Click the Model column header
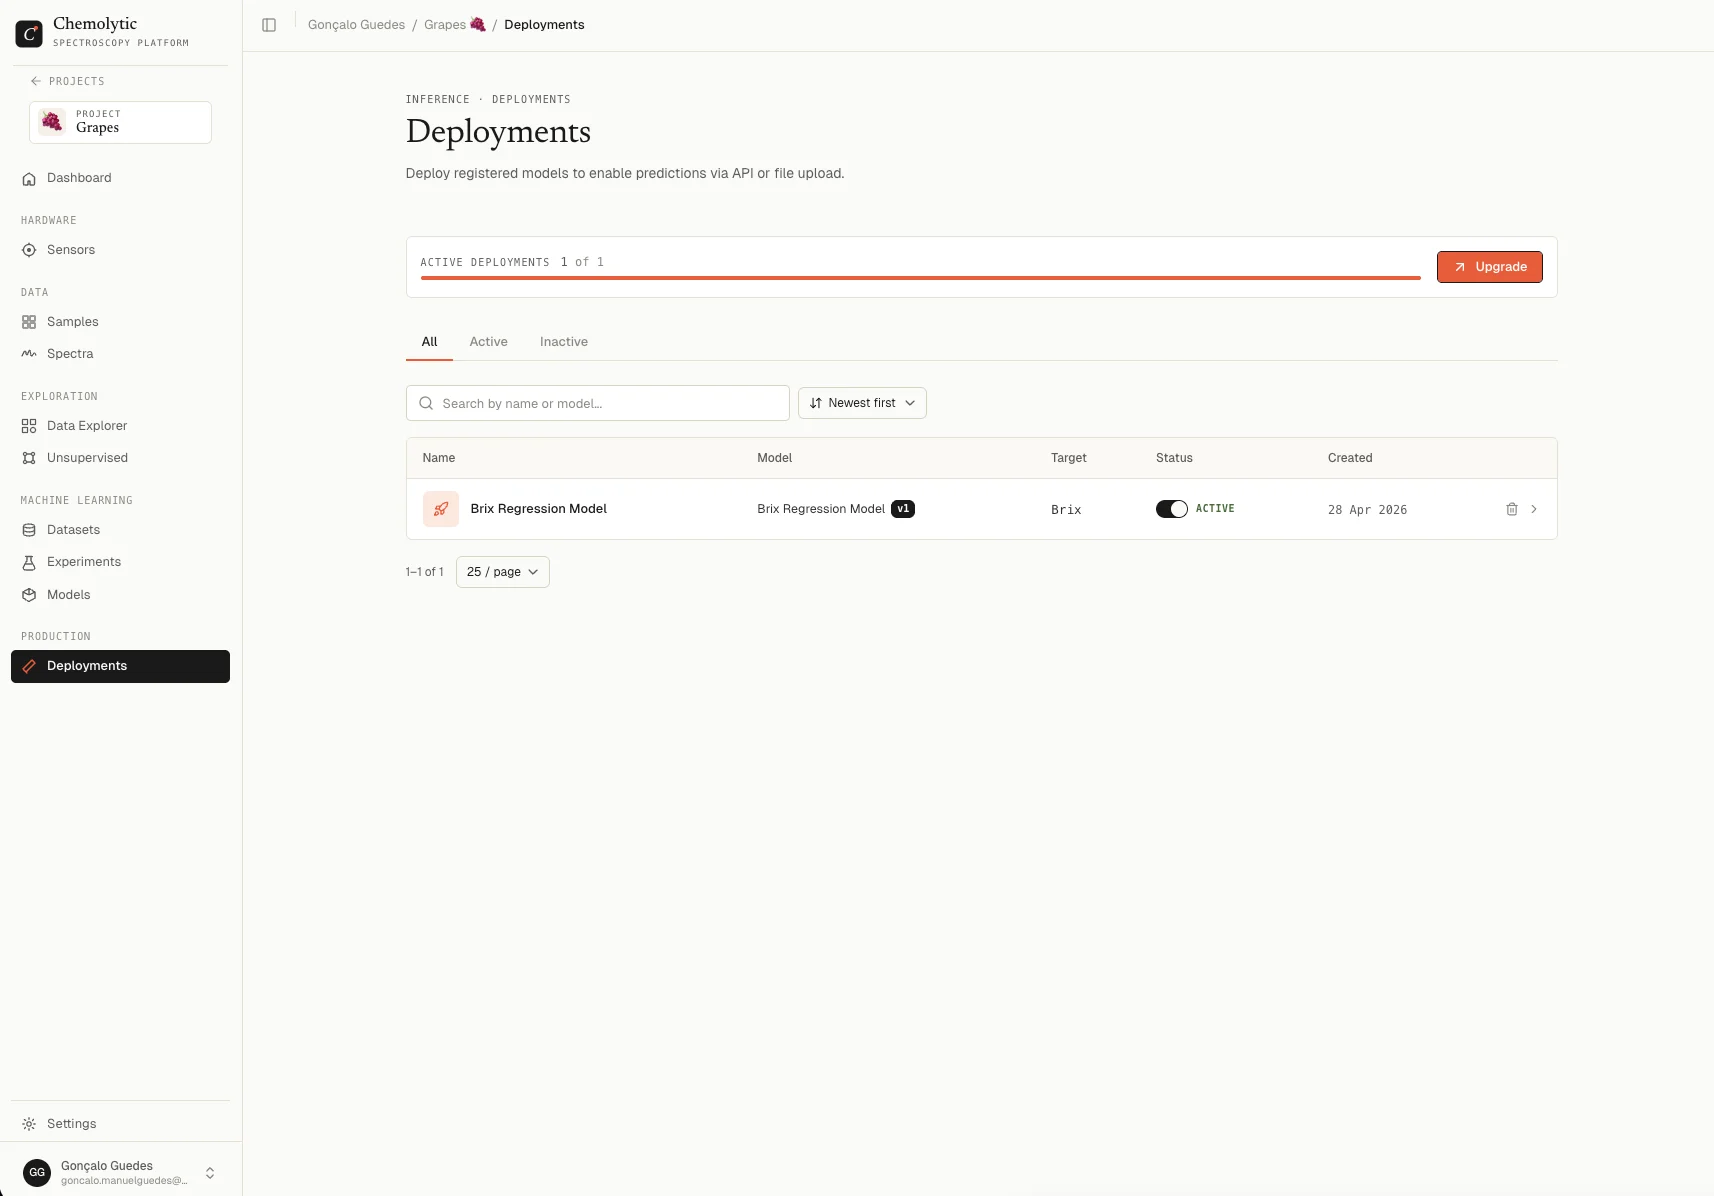This screenshot has height=1196, width=1714. (x=775, y=458)
